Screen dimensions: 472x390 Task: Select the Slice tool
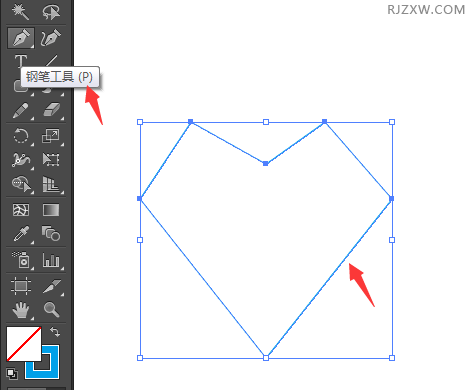[52, 286]
